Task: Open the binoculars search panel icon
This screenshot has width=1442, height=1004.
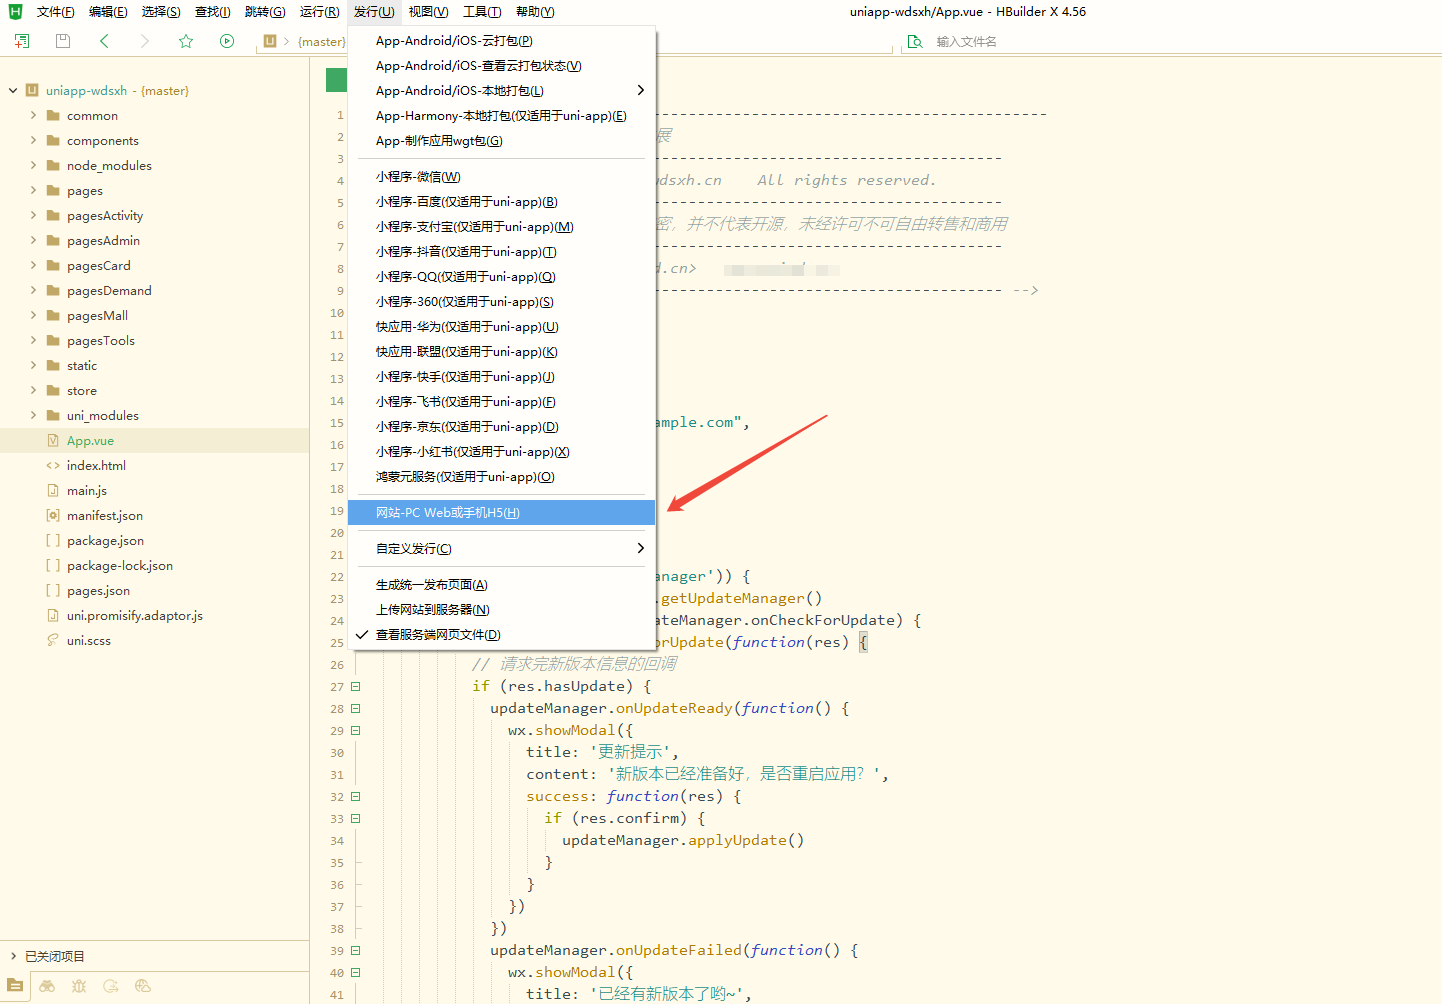Action: [x=47, y=986]
